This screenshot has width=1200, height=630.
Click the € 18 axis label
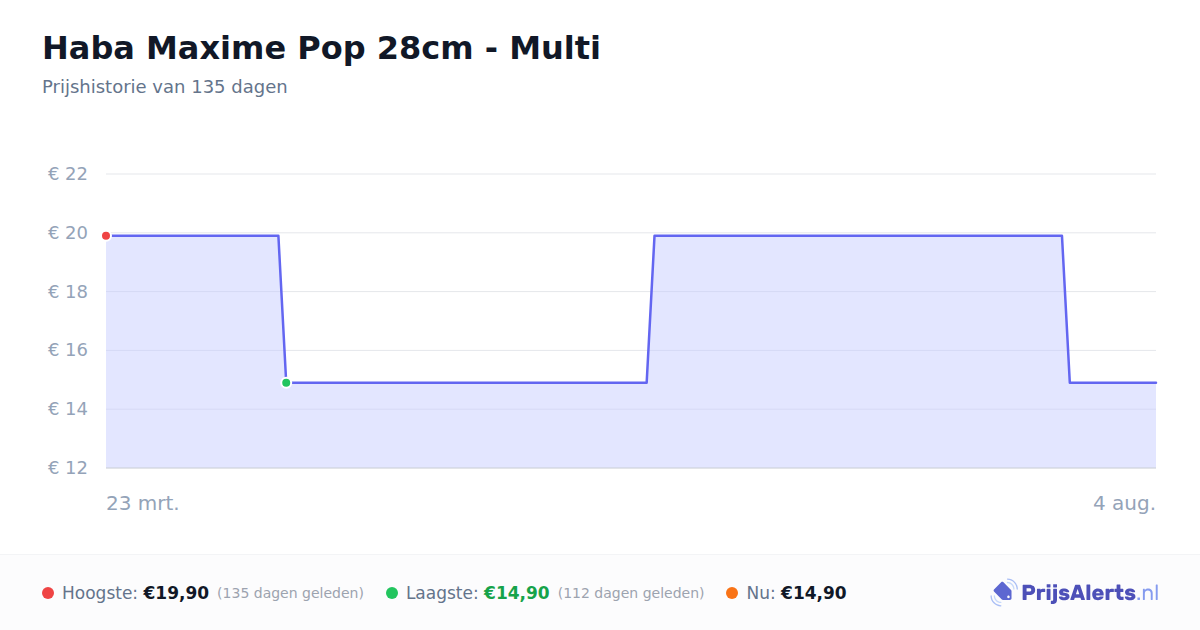[68, 292]
